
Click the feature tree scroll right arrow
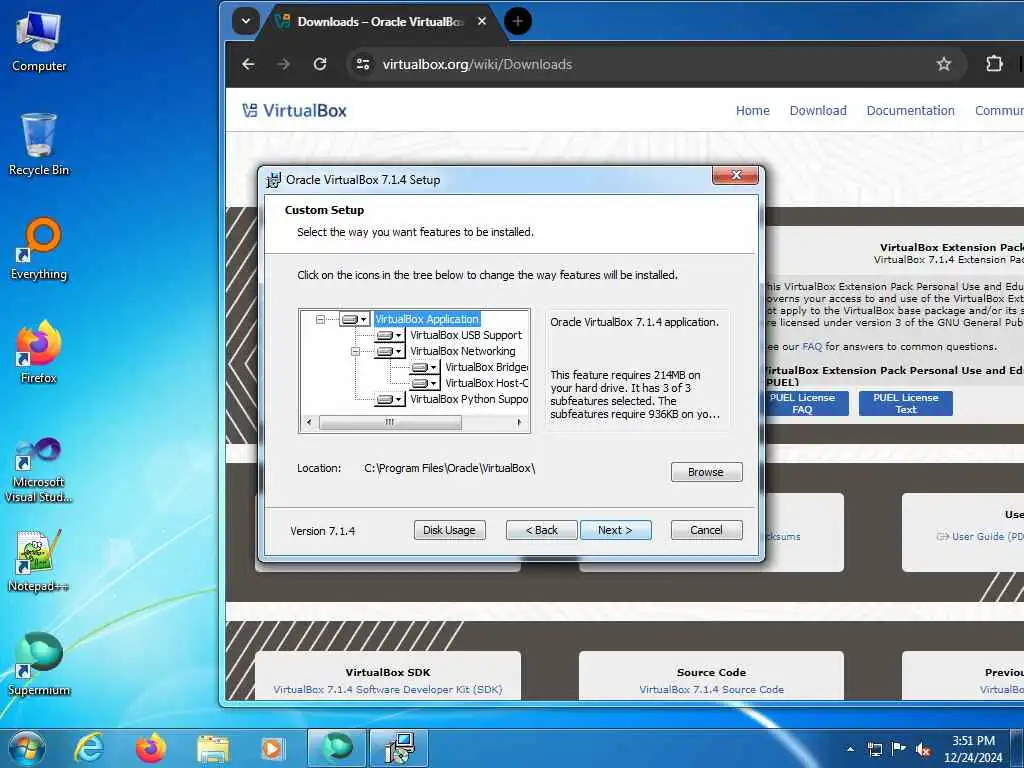coord(519,423)
